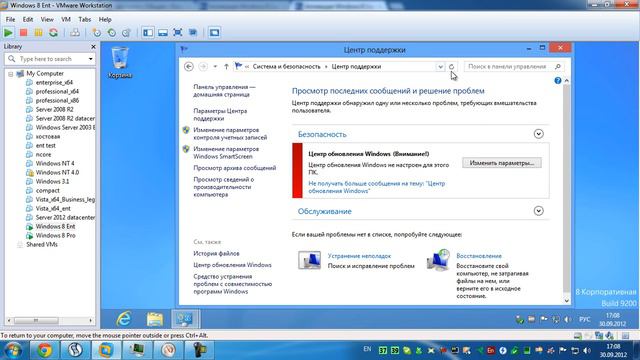Open the Edit menu
The height and width of the screenshot is (360, 640).
(x=28, y=19)
